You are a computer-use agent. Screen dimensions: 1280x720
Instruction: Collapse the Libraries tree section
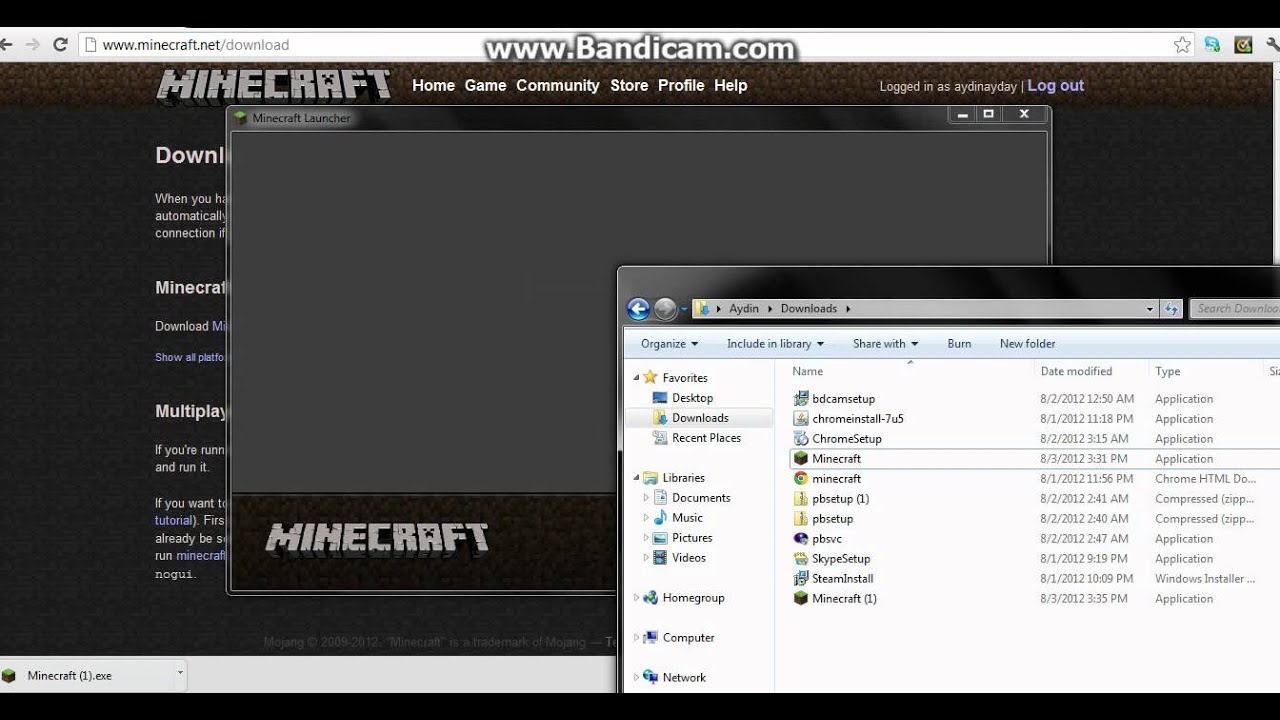coord(636,478)
